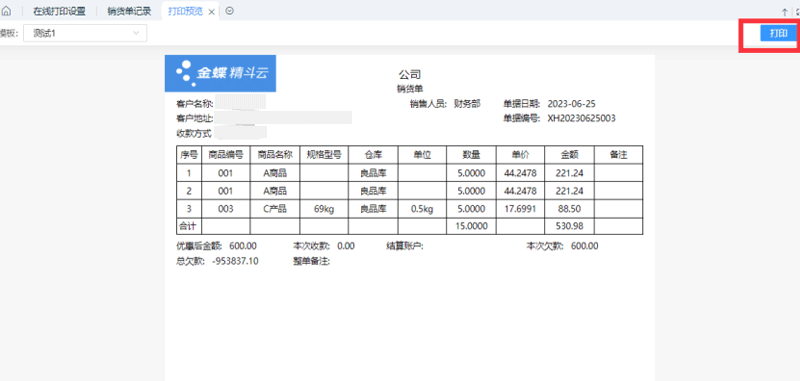Click the 单据编号 label
800x381 pixels.
click(x=522, y=119)
